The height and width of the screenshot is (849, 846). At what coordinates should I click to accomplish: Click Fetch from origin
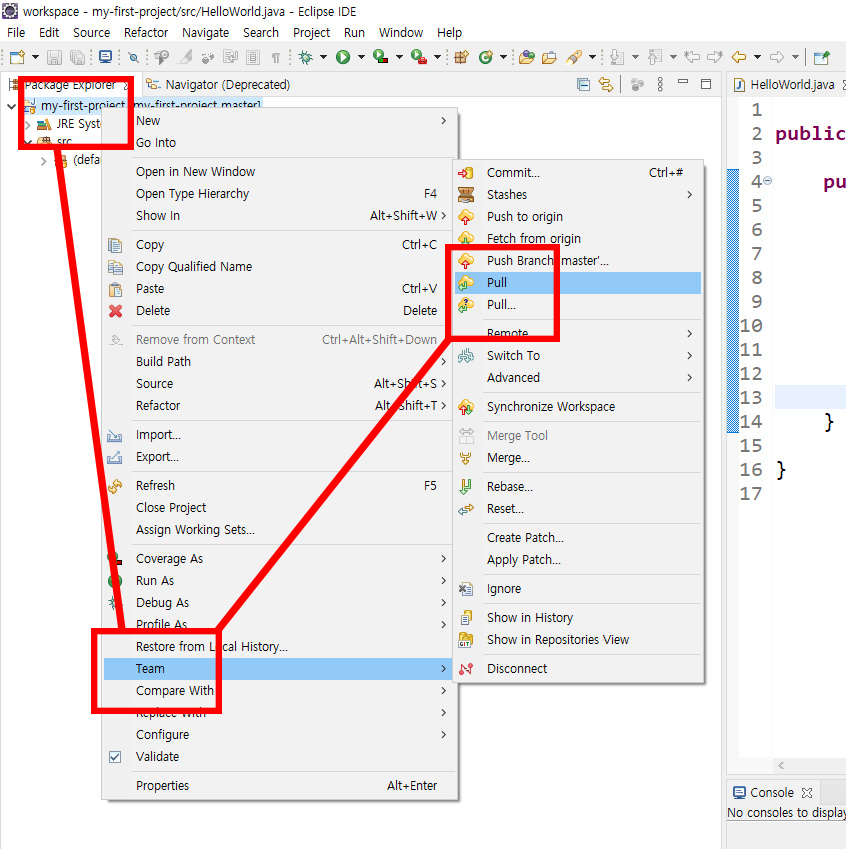[x=578, y=239]
